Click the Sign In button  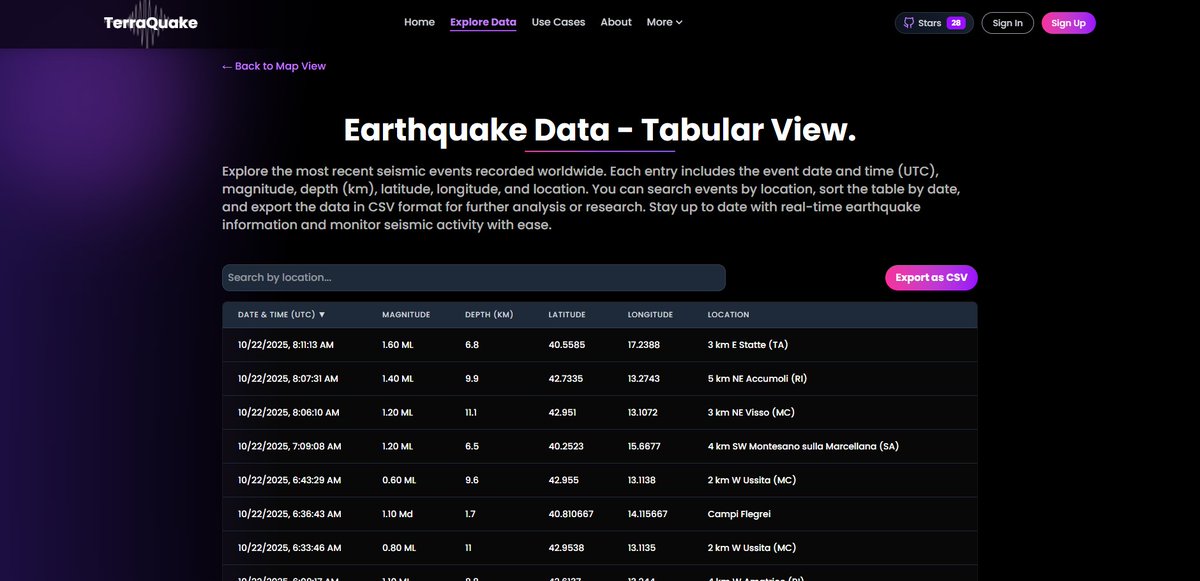1007,22
